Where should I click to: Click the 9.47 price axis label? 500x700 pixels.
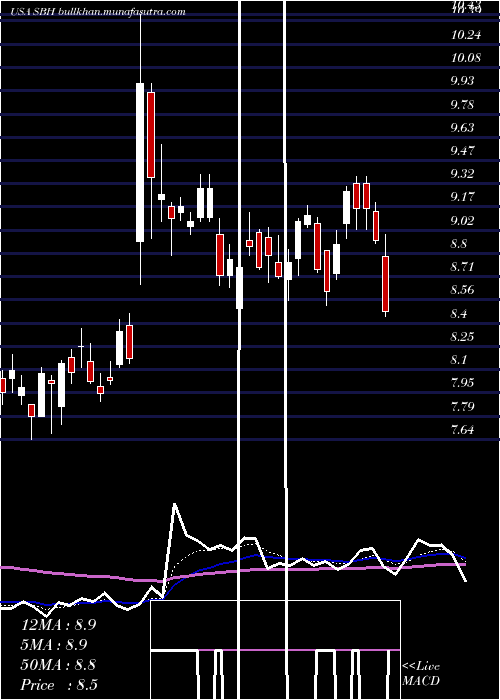pyautogui.click(x=462, y=150)
